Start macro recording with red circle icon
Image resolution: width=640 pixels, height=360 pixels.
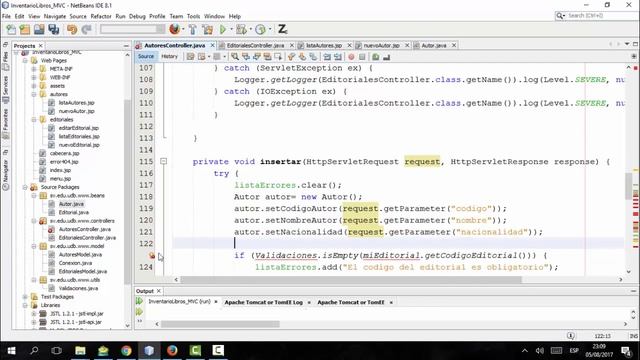[x=351, y=57]
